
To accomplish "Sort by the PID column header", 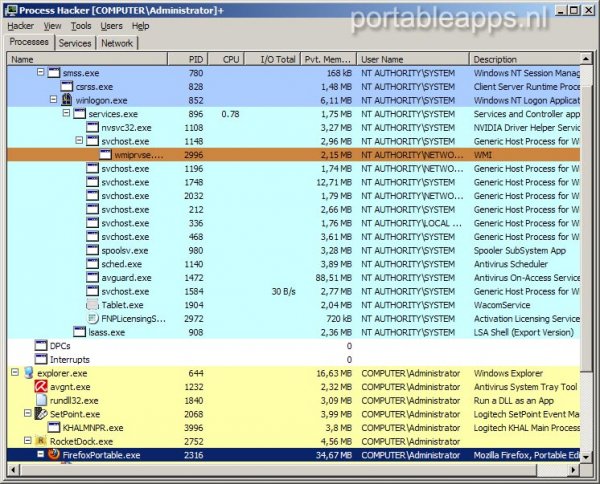I will 188,59.
